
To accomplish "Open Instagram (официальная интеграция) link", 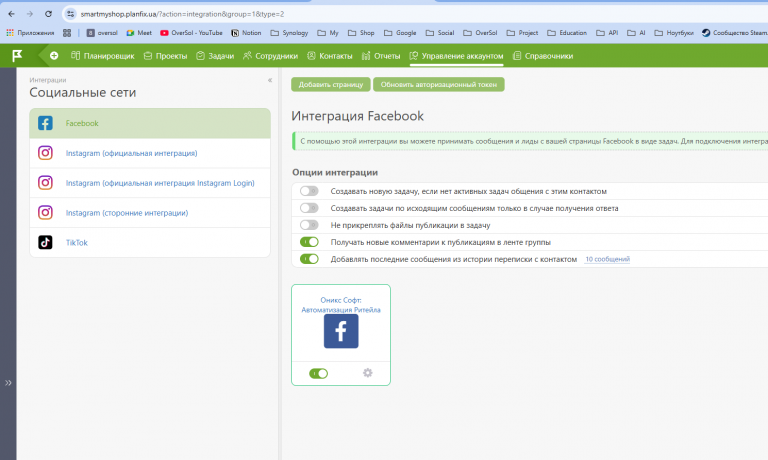I will pos(131,153).
